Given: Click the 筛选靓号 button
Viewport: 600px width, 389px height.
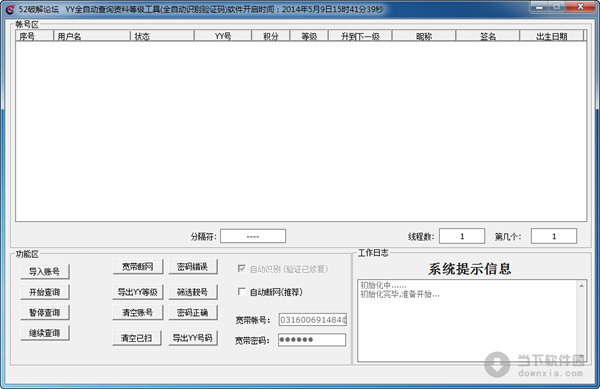Looking at the screenshot, I should (193, 292).
